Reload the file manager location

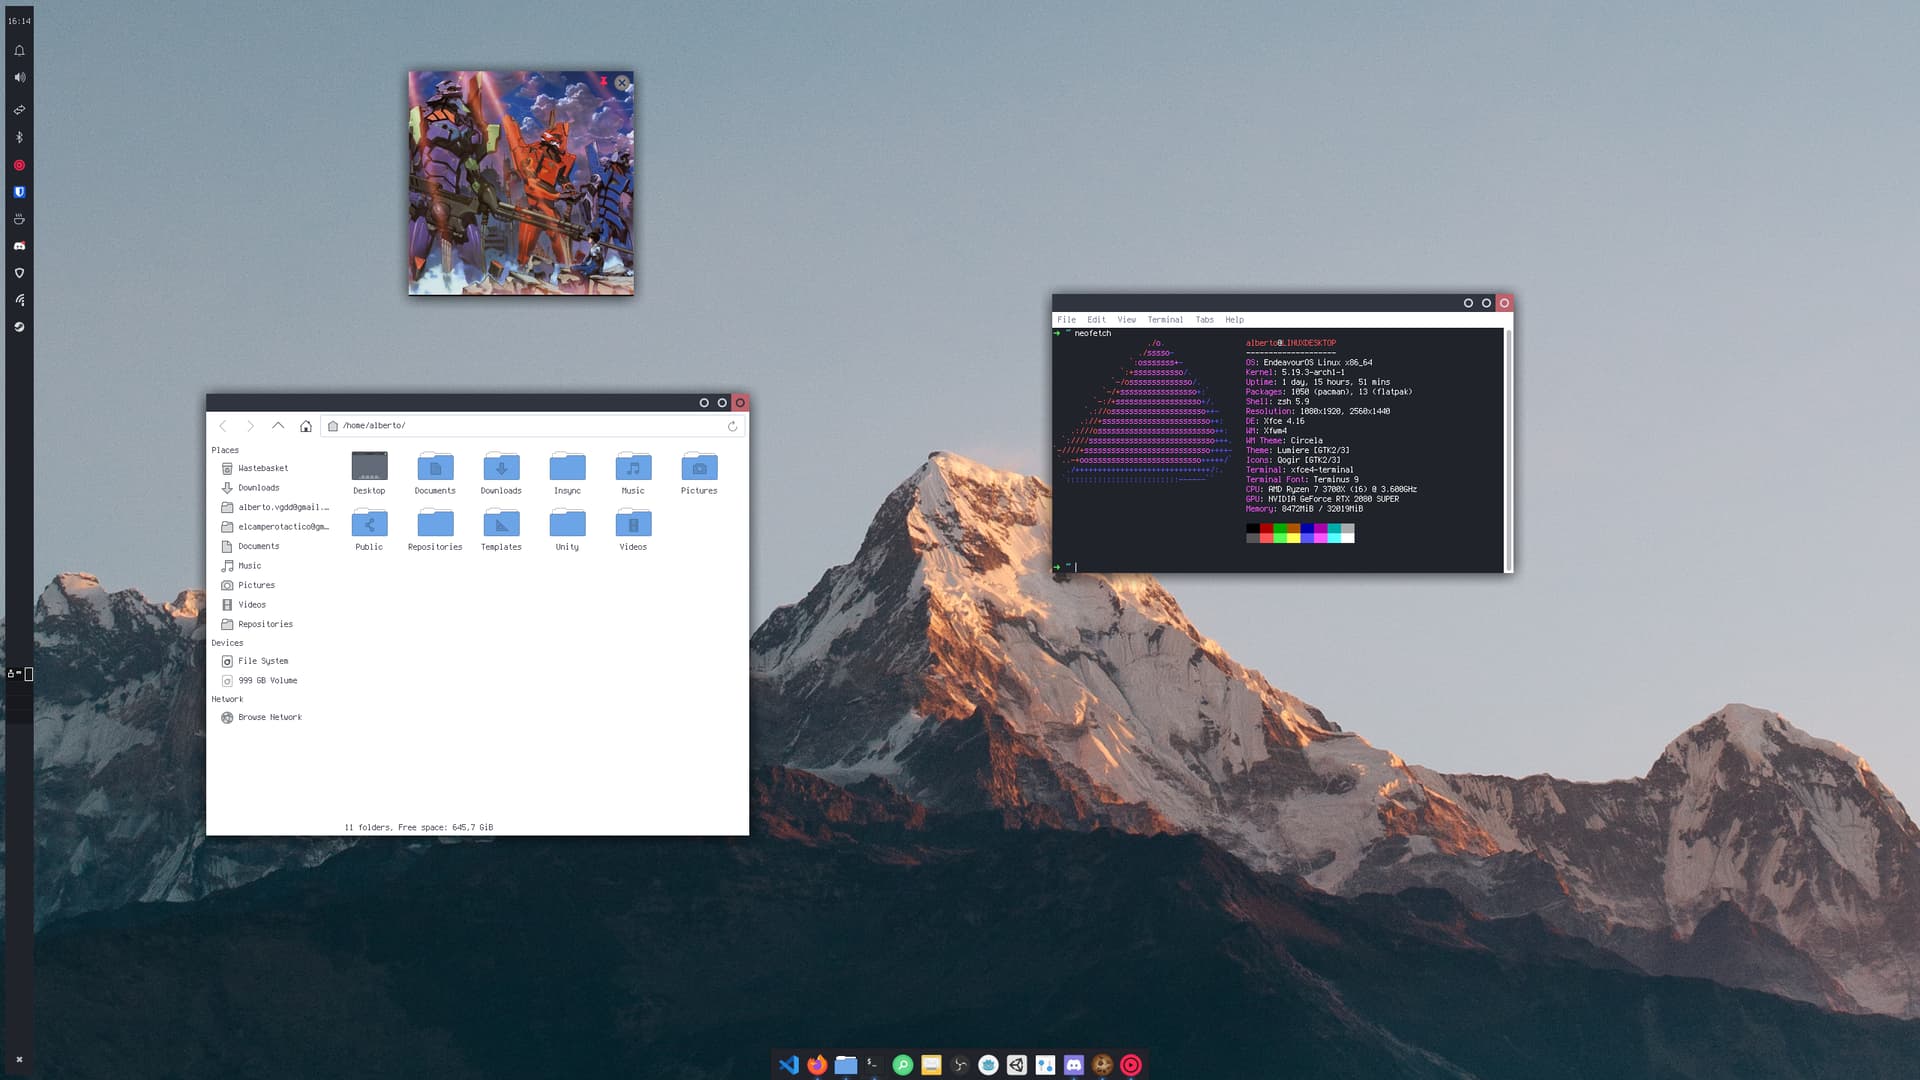click(x=732, y=426)
